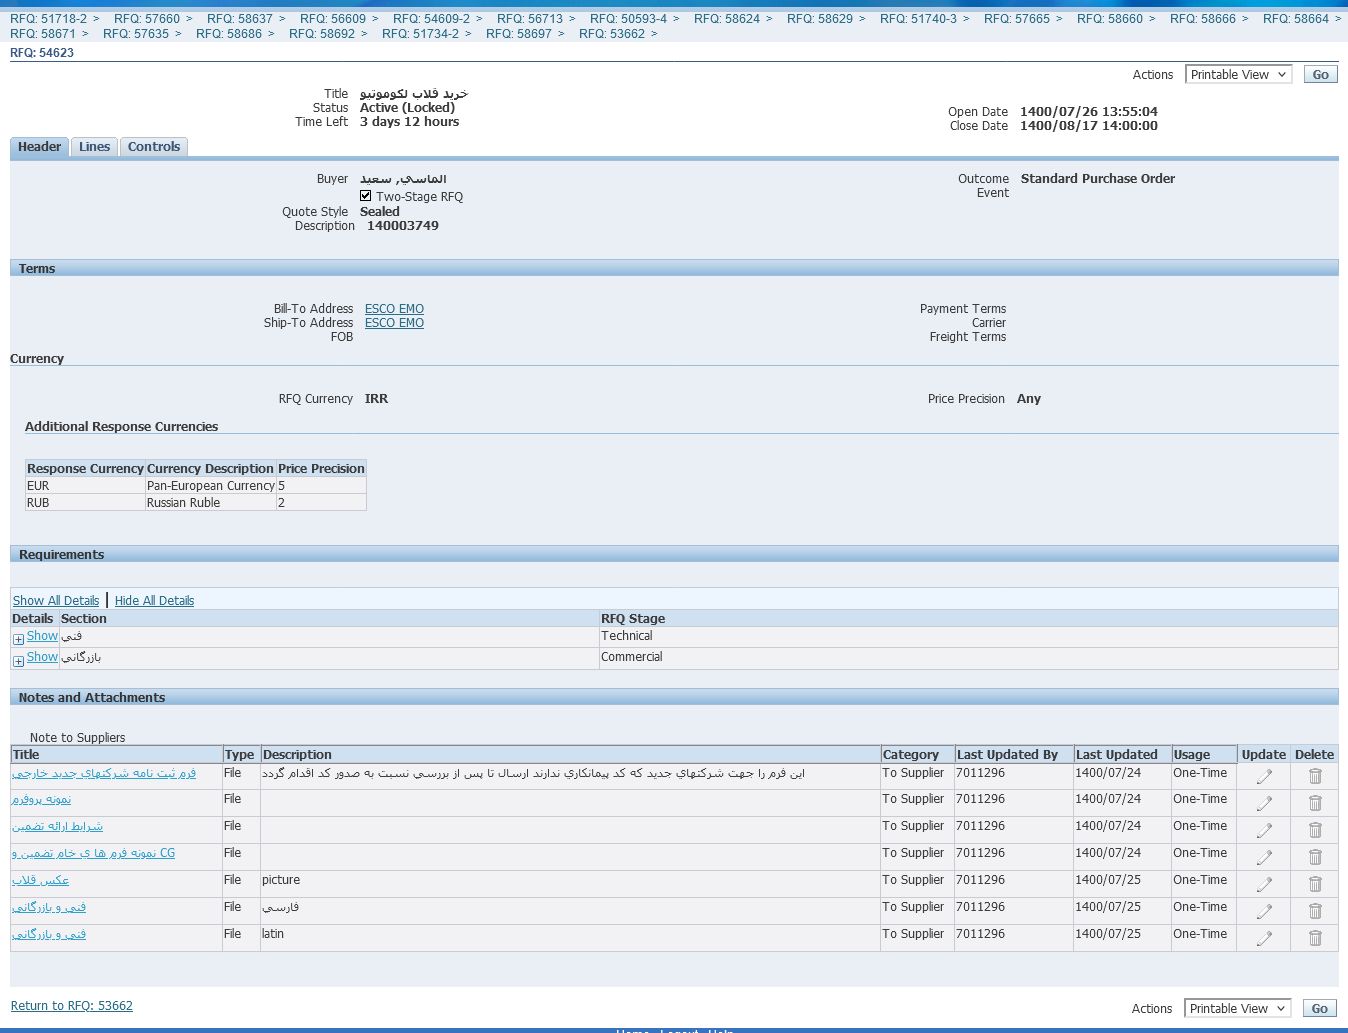Open the Ship-To Address ESCO EMO link
Screen dimensions: 1348x1033
click(x=394, y=323)
